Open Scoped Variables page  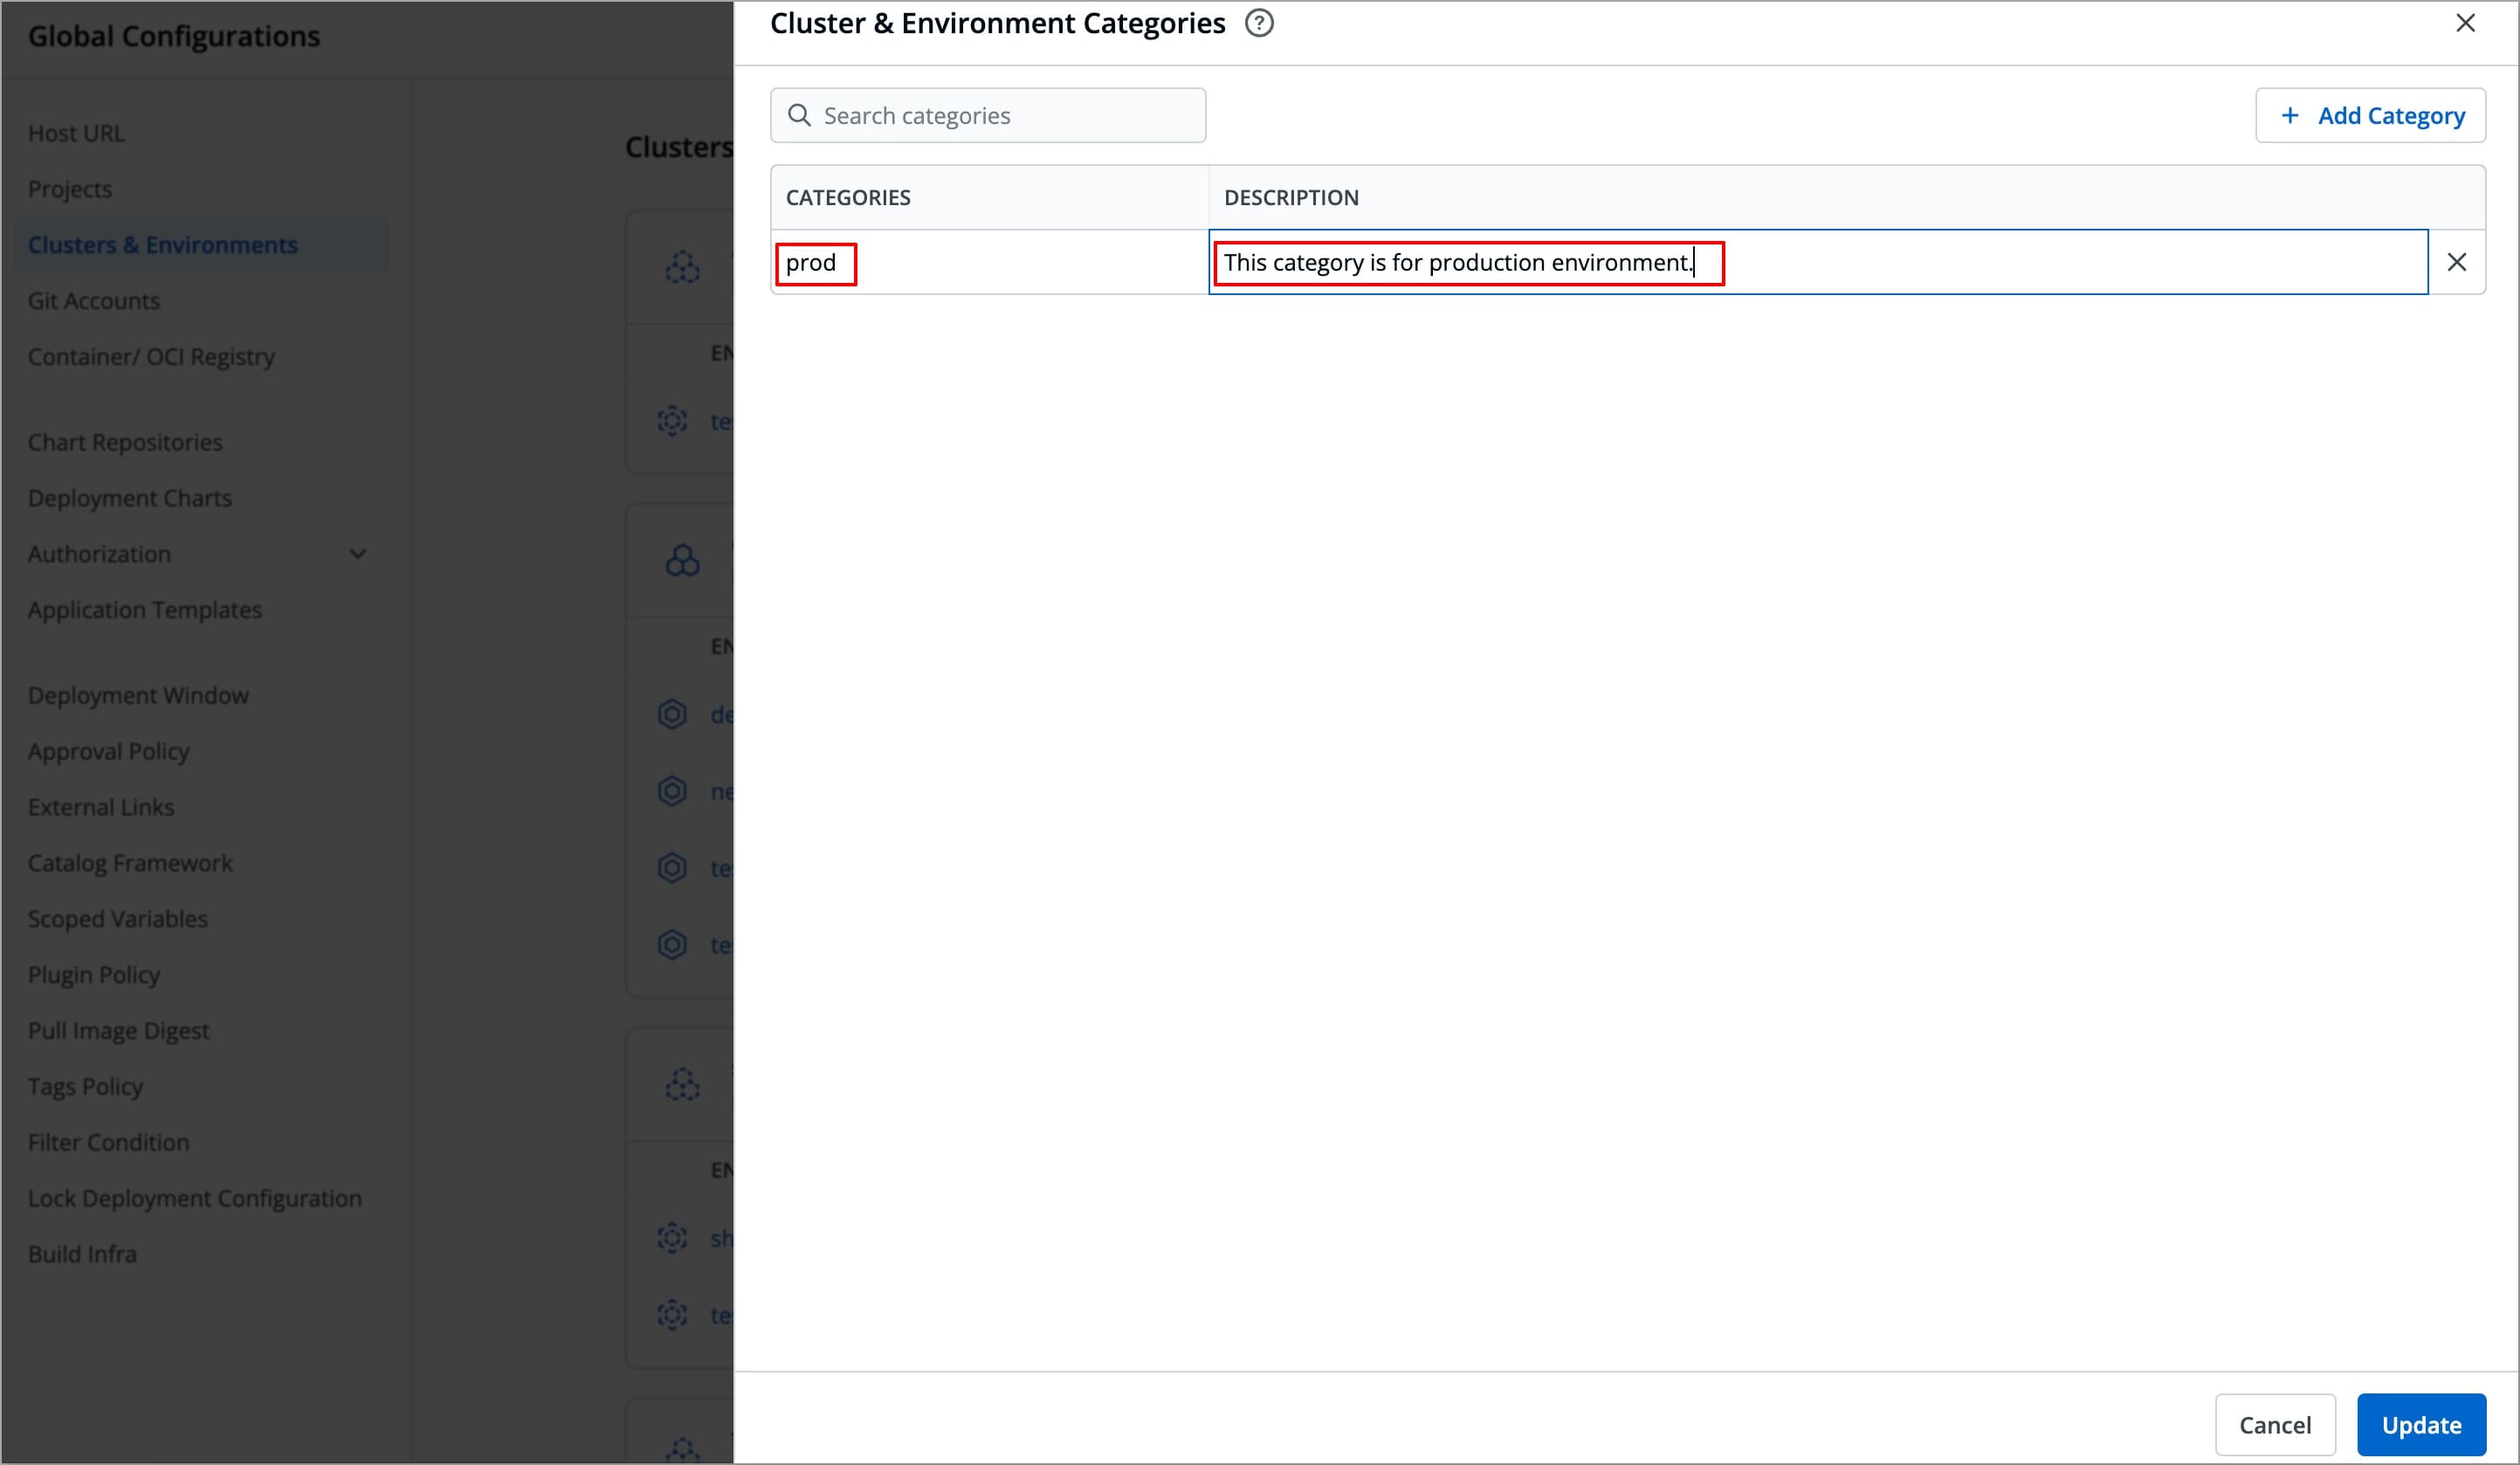118,919
